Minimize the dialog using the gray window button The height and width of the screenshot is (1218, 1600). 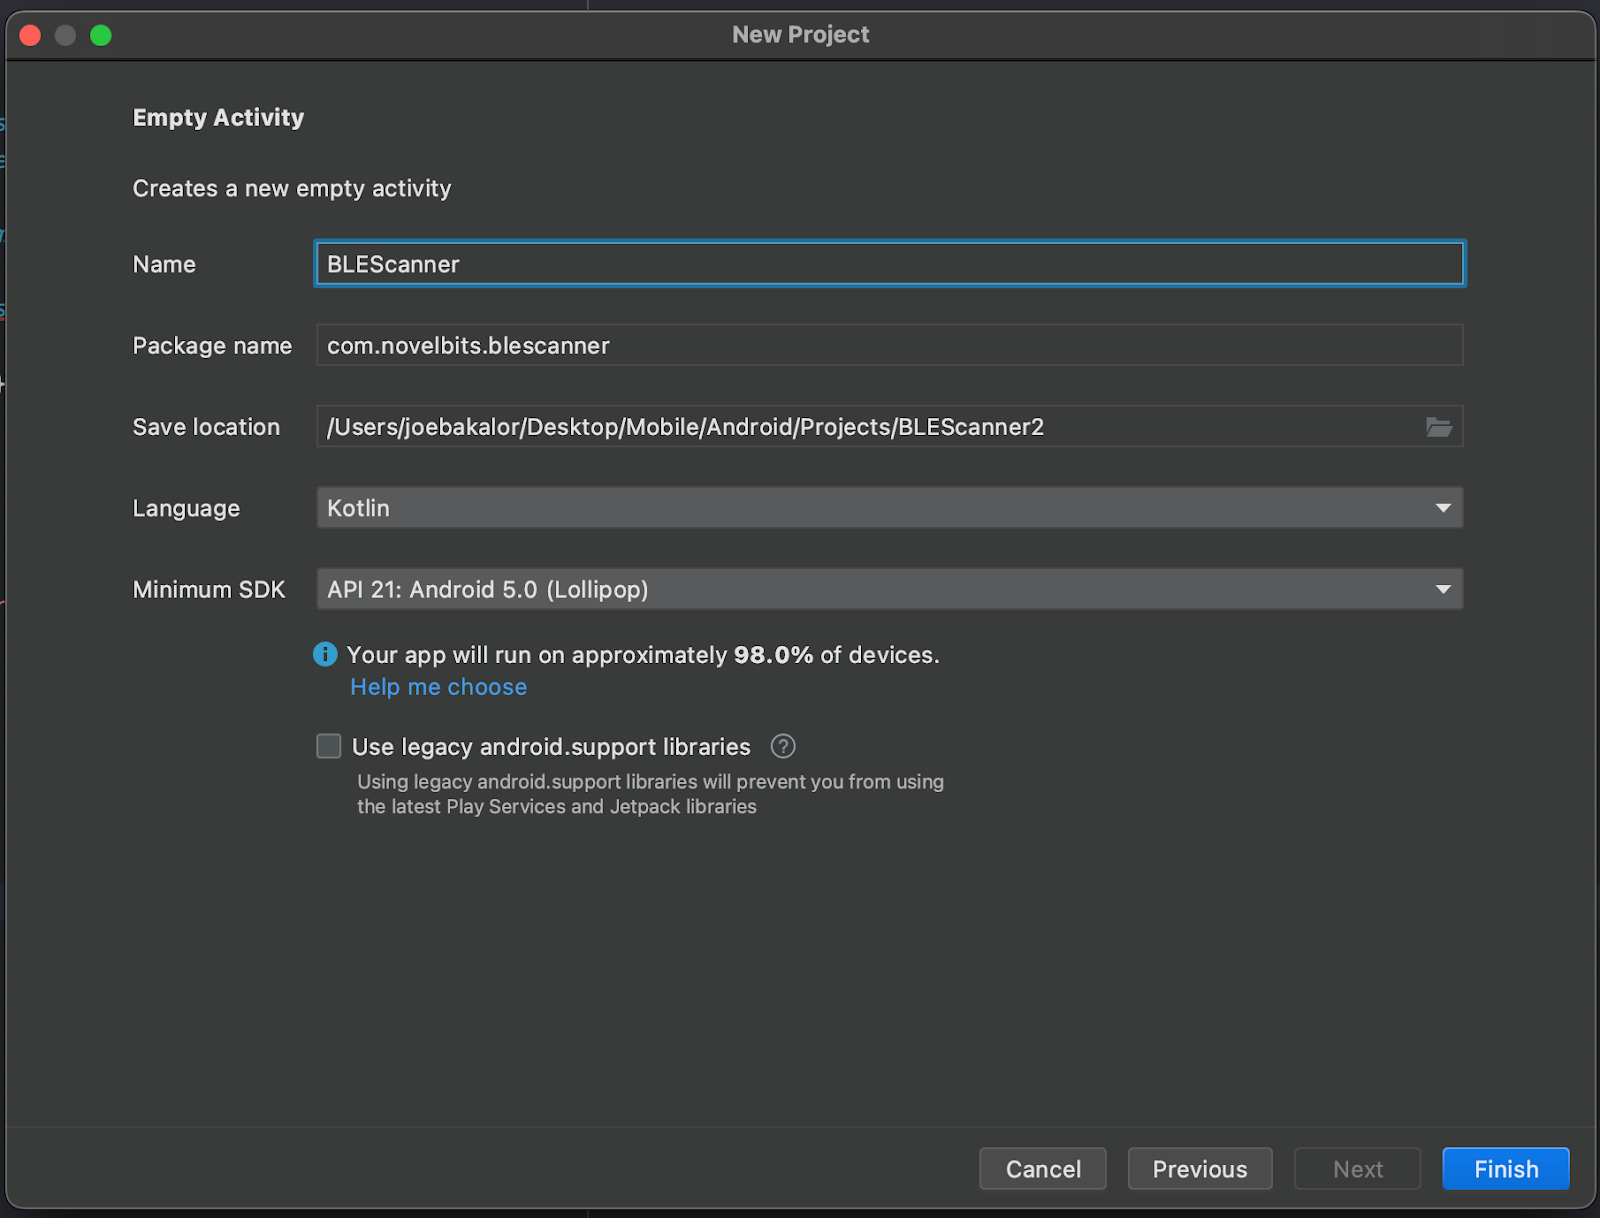point(65,35)
